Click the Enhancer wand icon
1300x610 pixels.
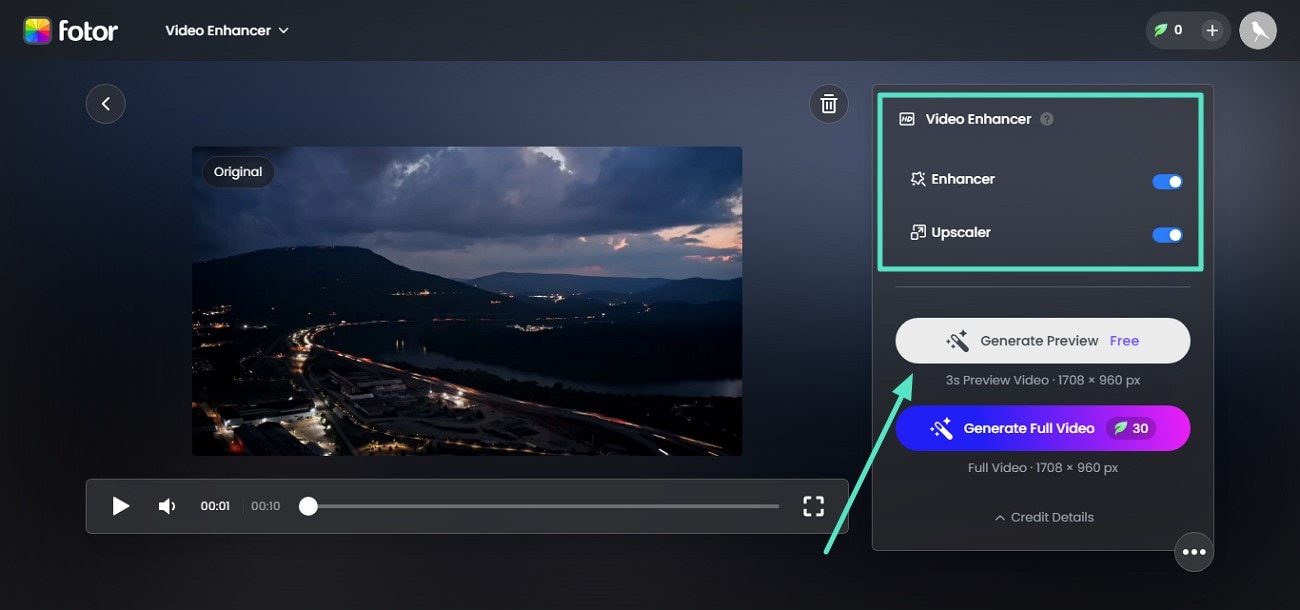[x=916, y=180]
